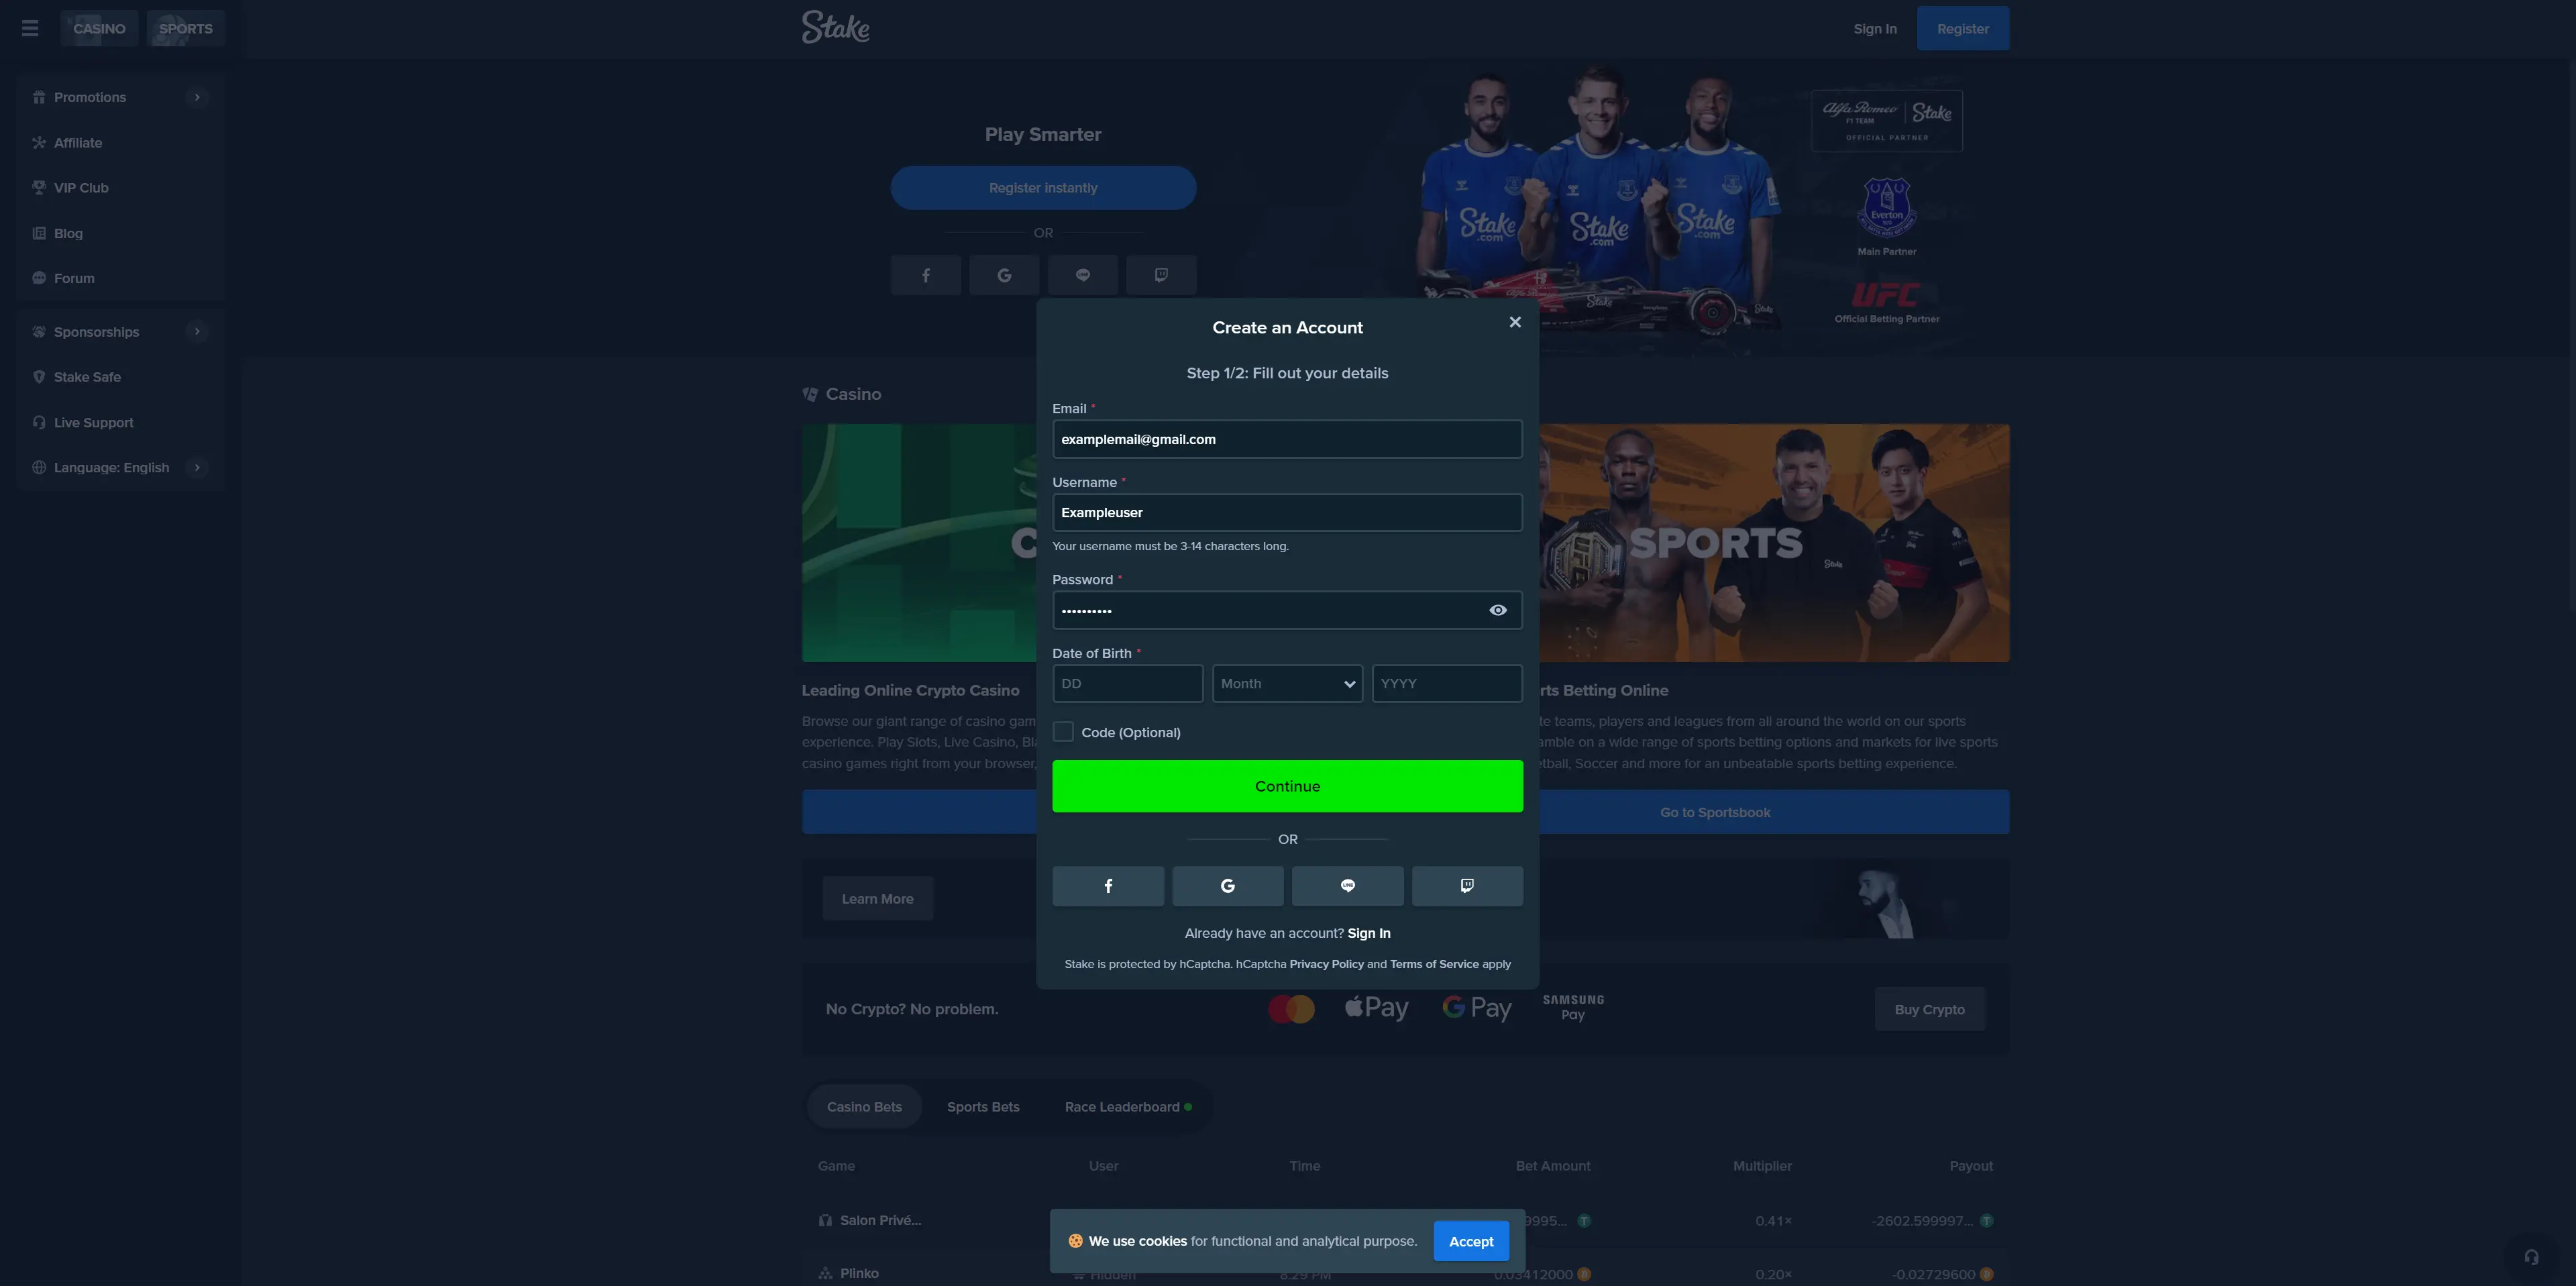Click the Sports banner thumbnail
This screenshot has width=2576, height=1286.
click(1773, 542)
